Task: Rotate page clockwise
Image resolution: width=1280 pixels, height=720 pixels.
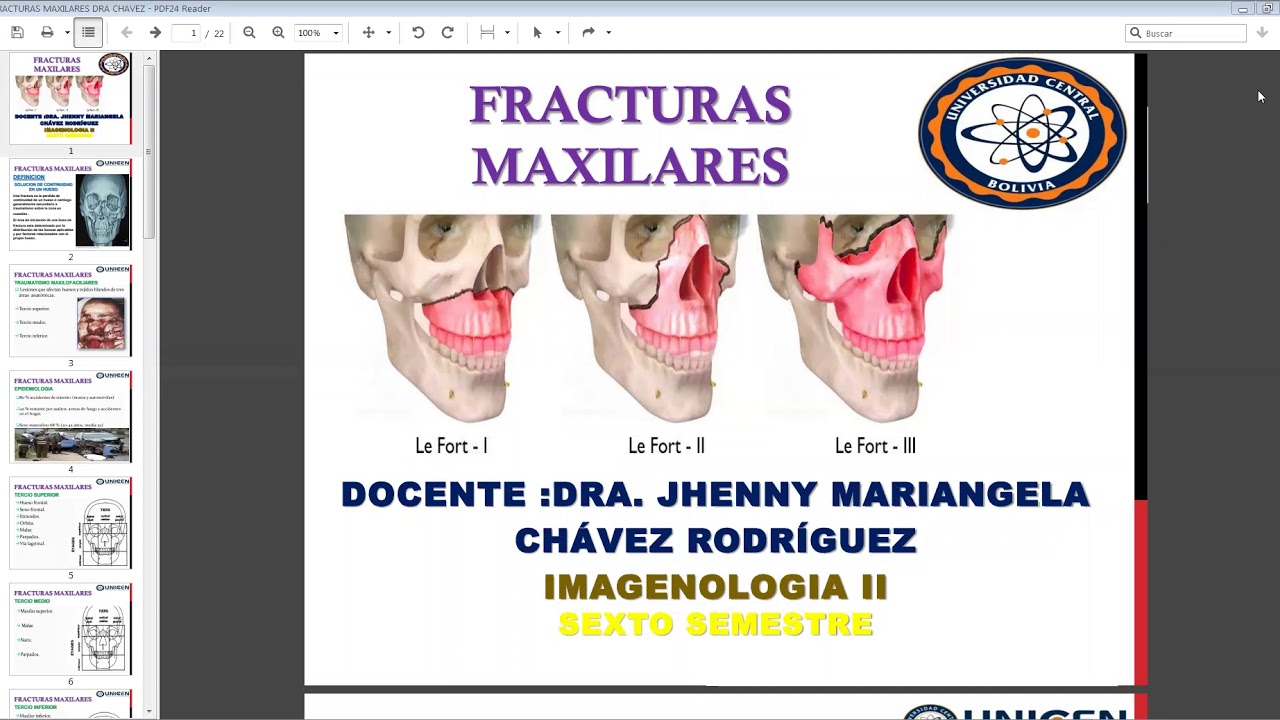Action: pyautogui.click(x=448, y=33)
